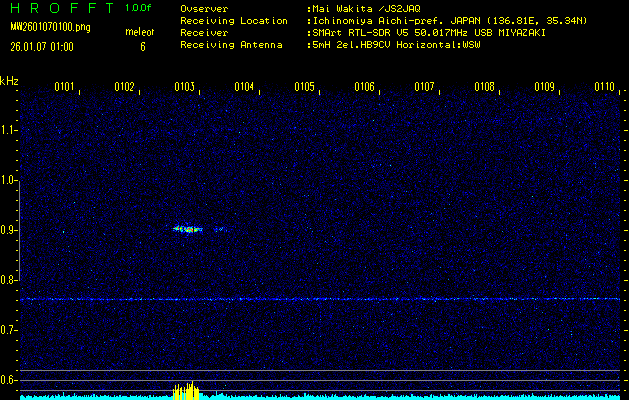The width and height of the screenshot is (629, 400).
Task: Click the 0110 time marker
Action: pyautogui.click(x=604, y=87)
